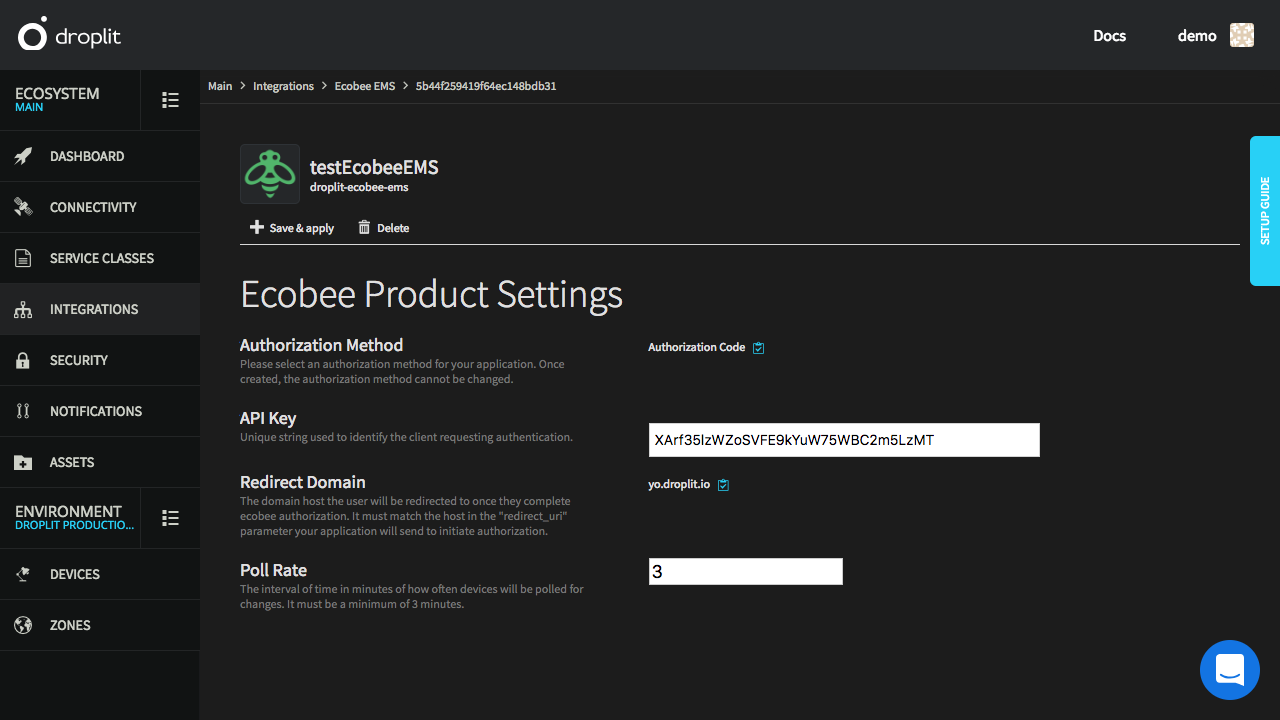The width and height of the screenshot is (1280, 720).
Task: Click the Zones globe icon
Action: [23, 625]
